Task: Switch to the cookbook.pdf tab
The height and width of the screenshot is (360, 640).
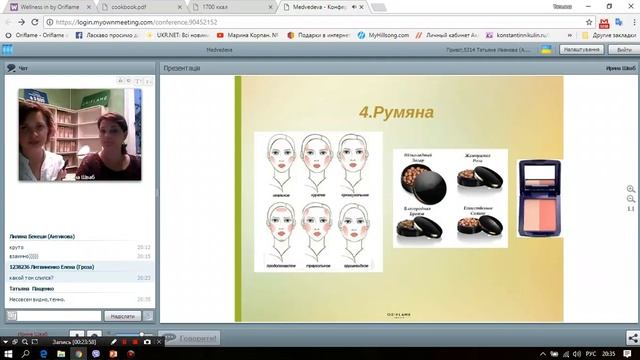Action: pyautogui.click(x=141, y=7)
